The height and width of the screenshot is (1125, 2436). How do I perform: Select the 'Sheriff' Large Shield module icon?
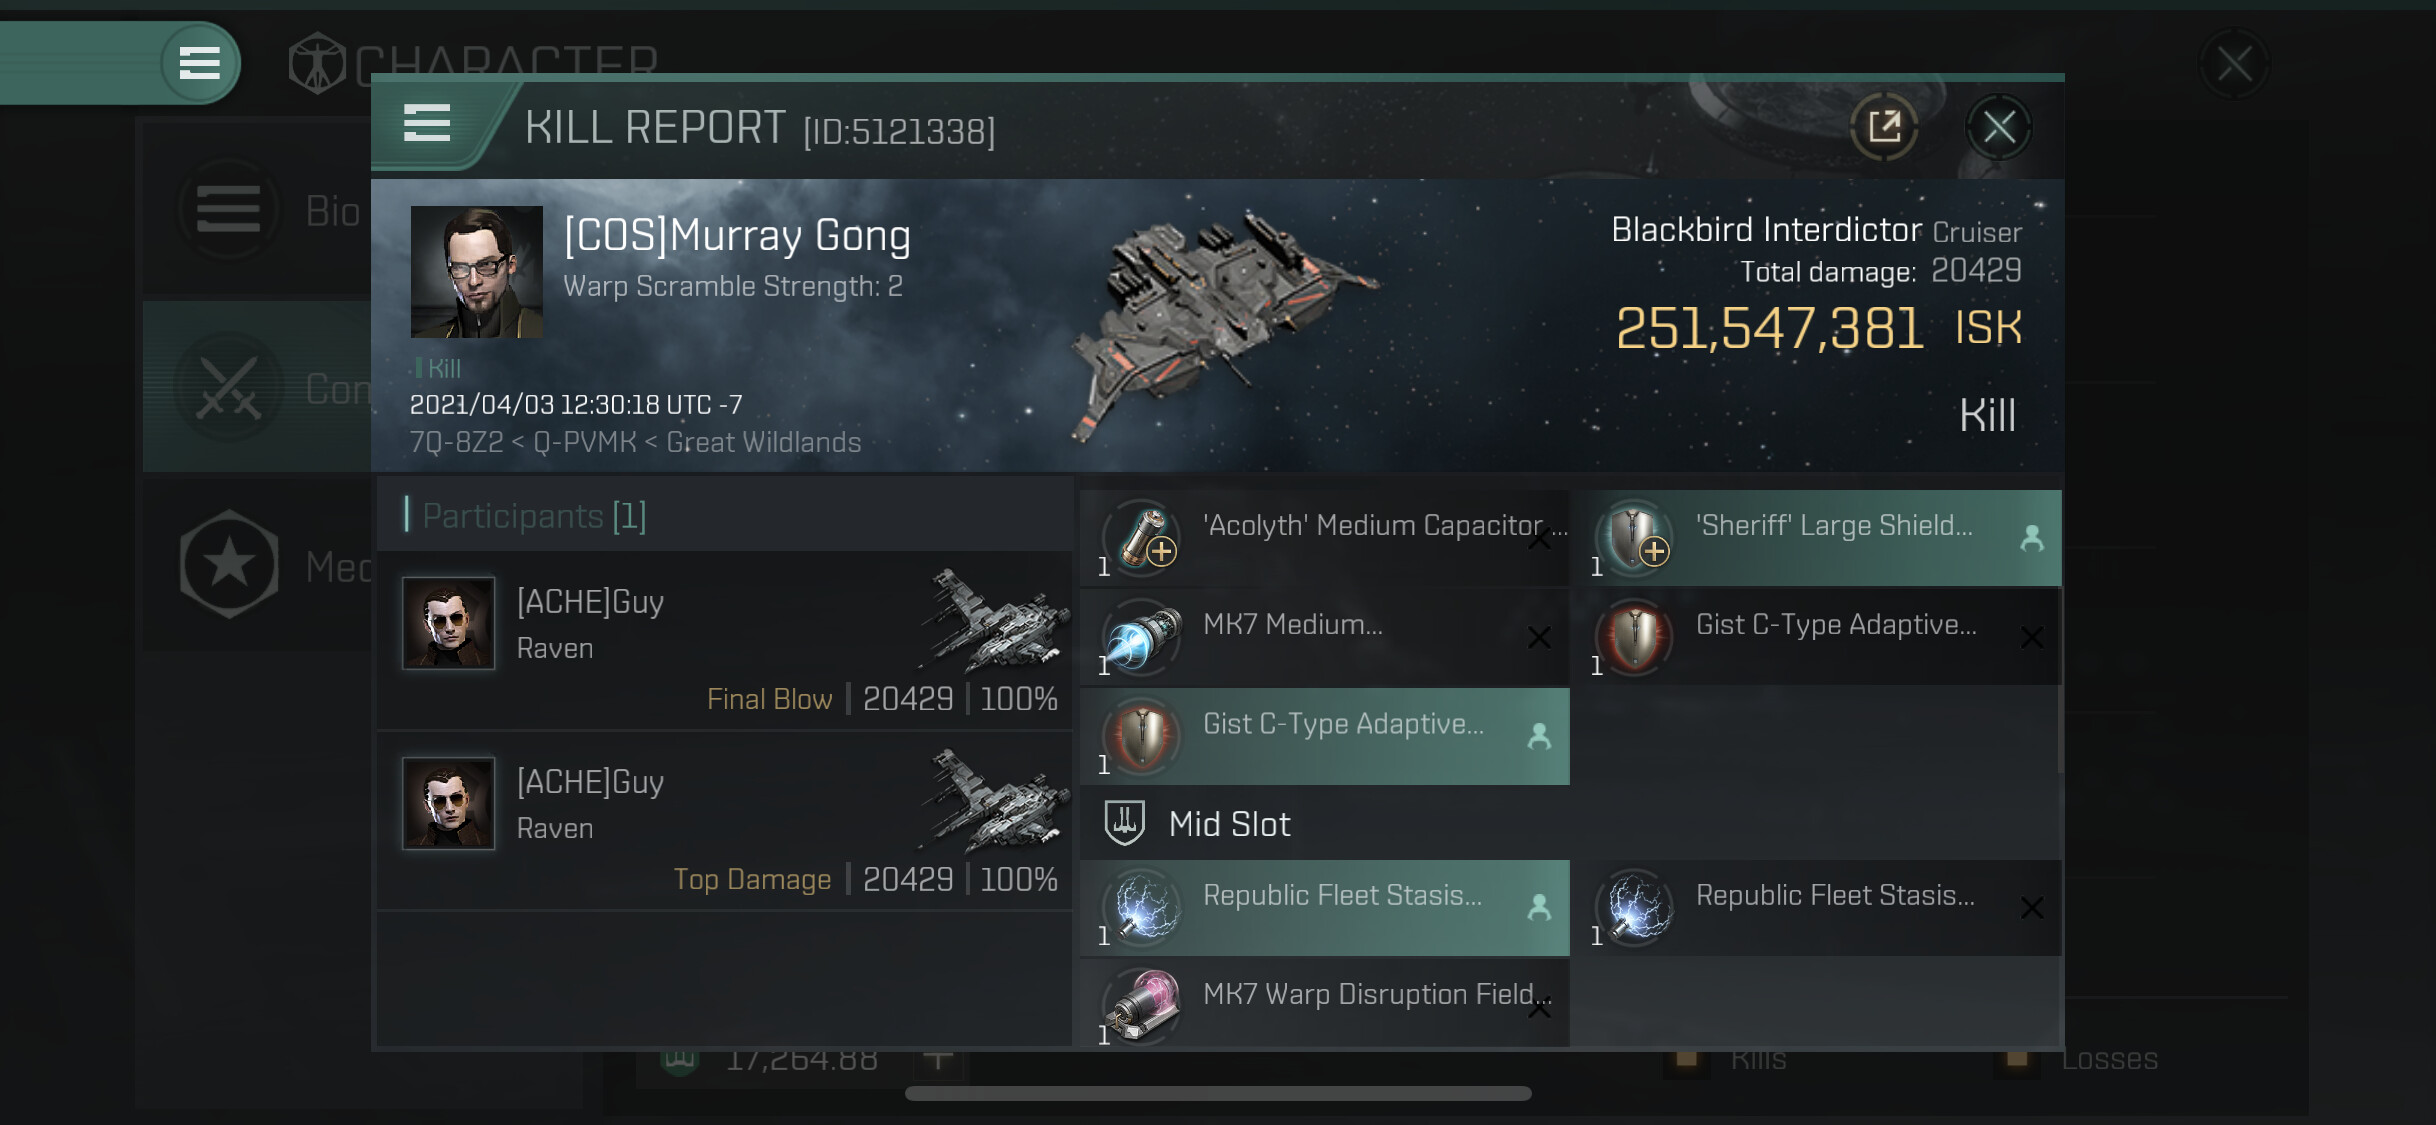click(1636, 537)
